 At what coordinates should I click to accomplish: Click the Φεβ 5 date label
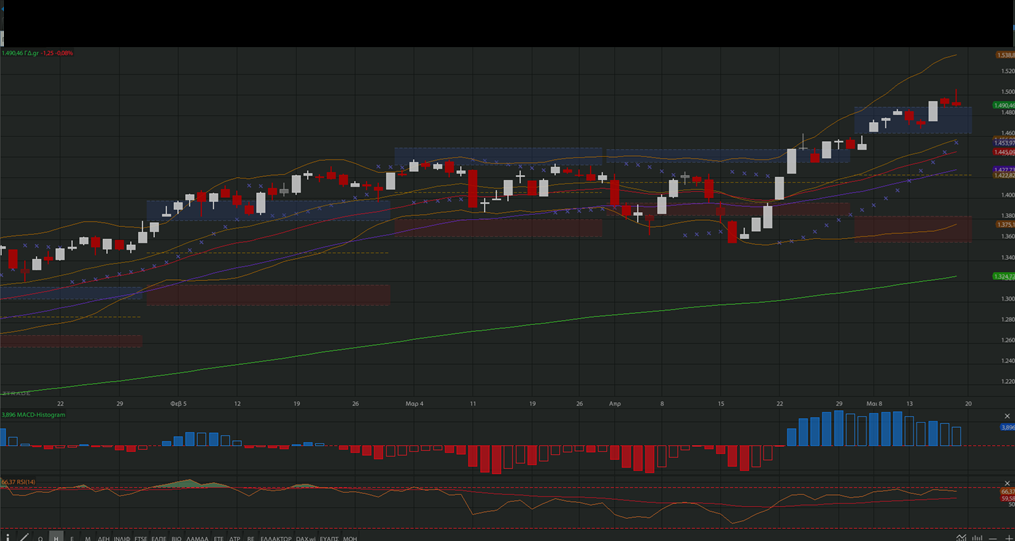pyautogui.click(x=179, y=403)
